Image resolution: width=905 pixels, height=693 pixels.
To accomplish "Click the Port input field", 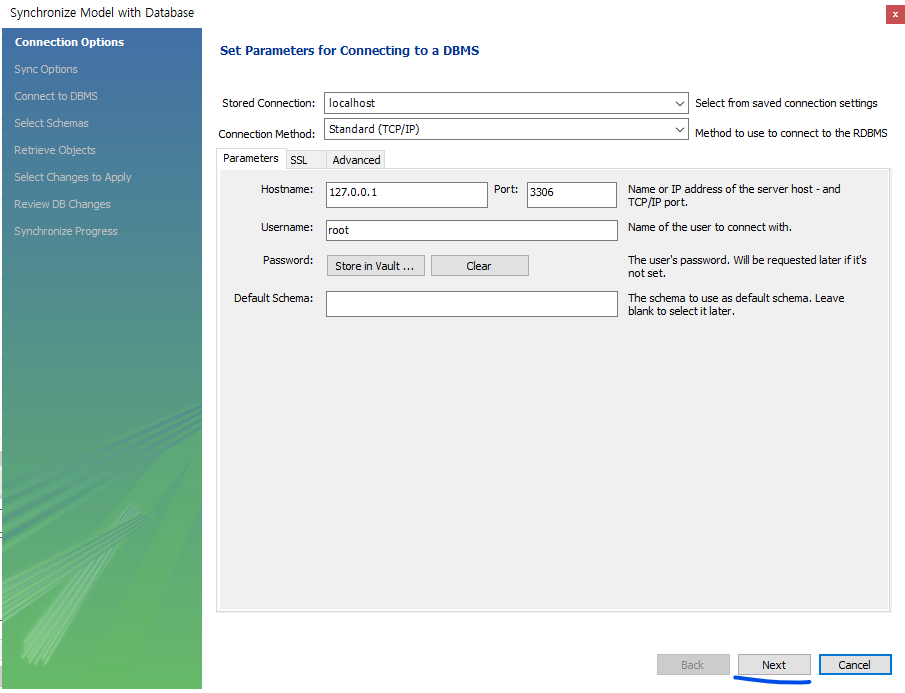I will (x=571, y=195).
